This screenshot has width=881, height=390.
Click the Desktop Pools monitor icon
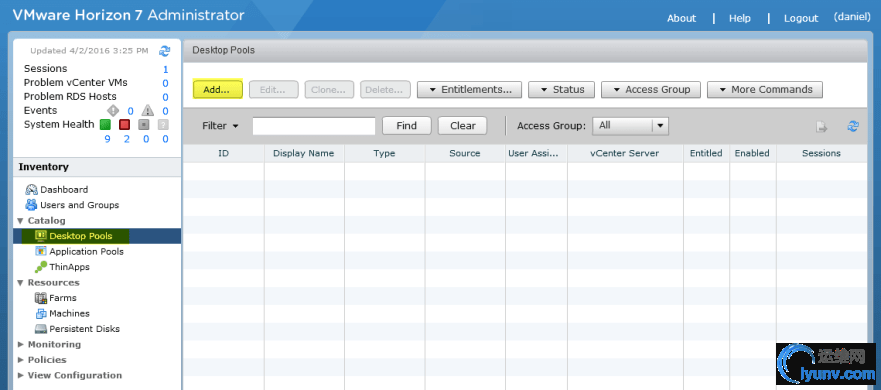pyautogui.click(x=41, y=236)
